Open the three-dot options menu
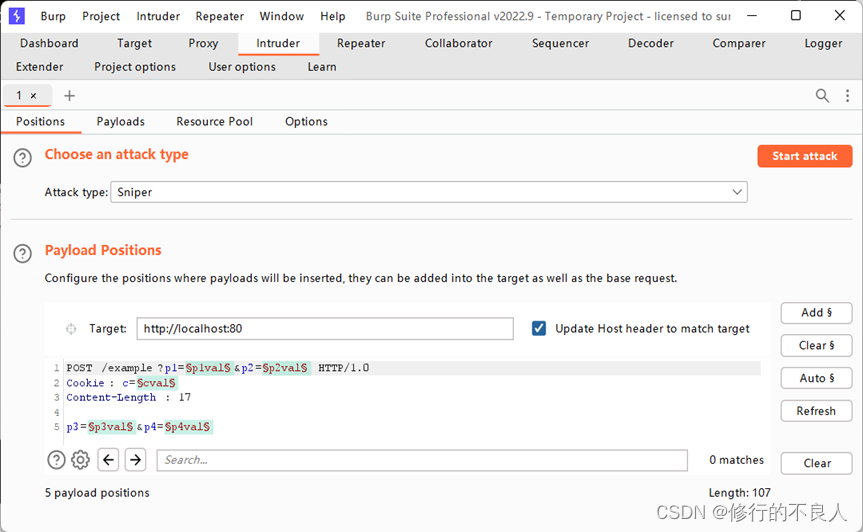The height and width of the screenshot is (532, 863). coord(847,96)
